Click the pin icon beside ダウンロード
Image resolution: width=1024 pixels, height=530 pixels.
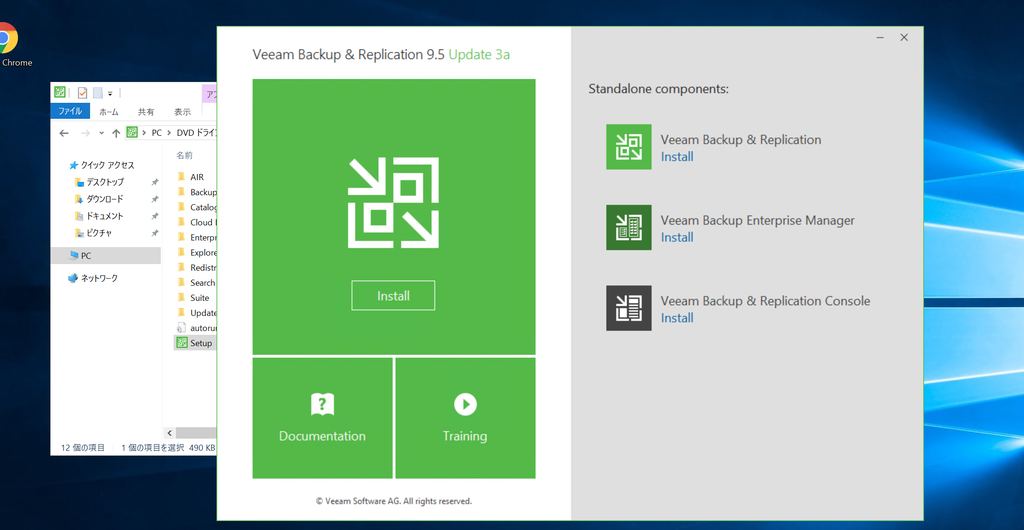click(155, 199)
